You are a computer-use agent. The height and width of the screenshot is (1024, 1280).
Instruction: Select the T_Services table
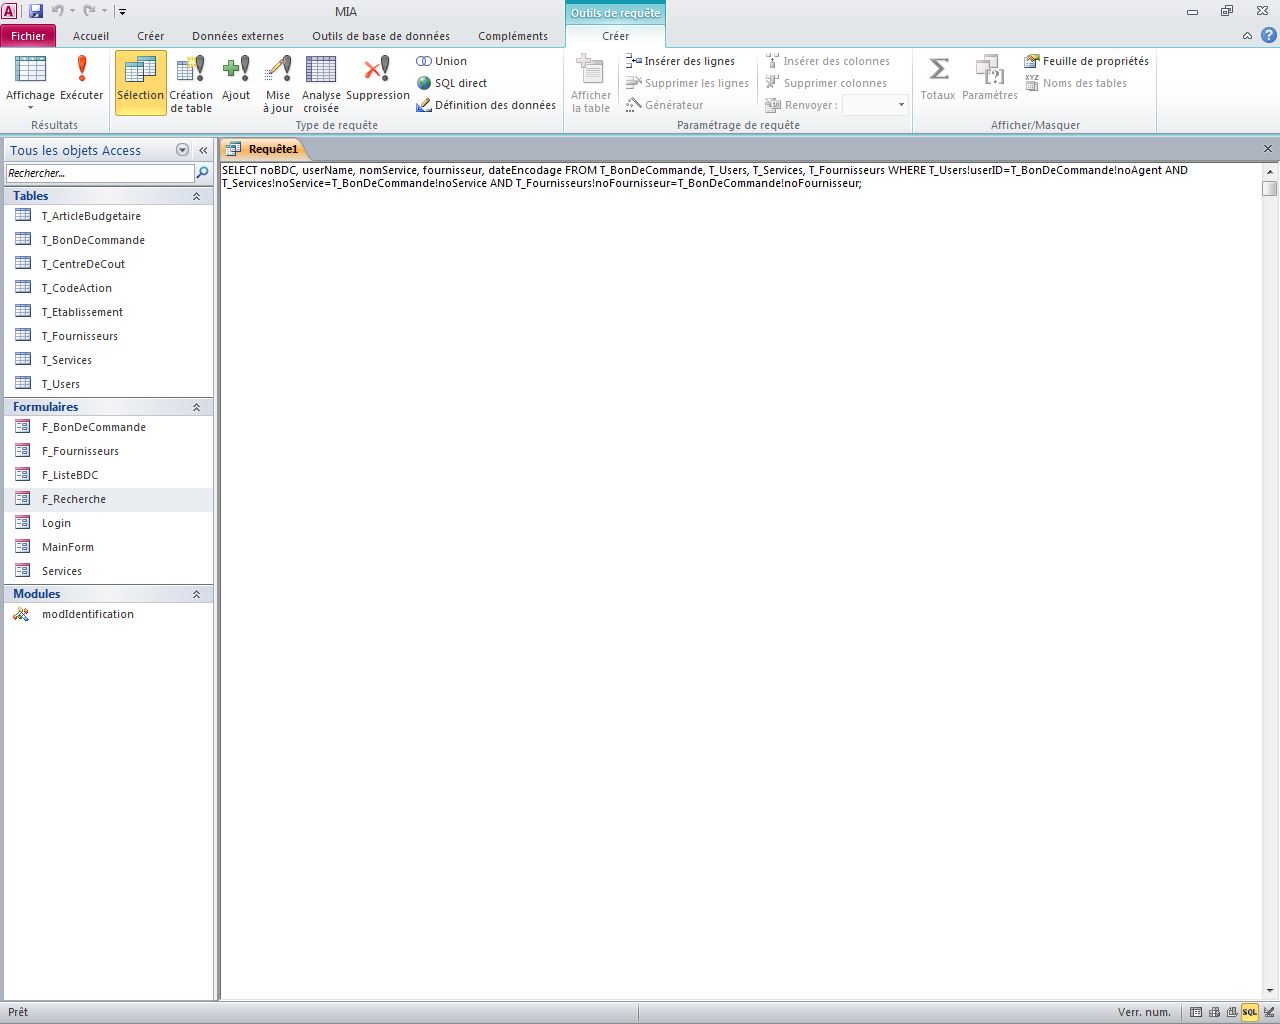tap(108, 360)
